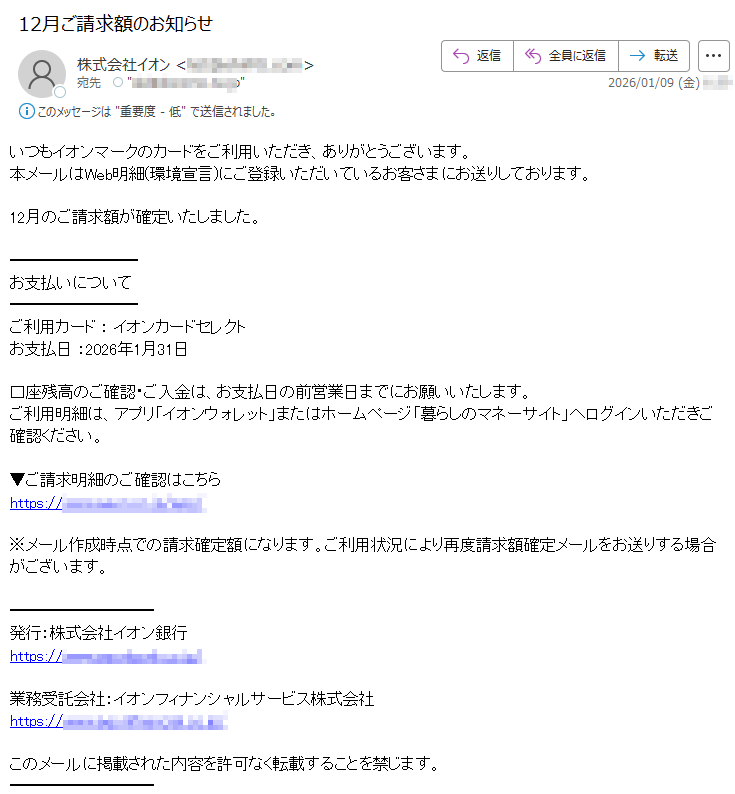Viewport: 735px width, 794px height.
Task: Click the recipient presence circle beside 宛先
Action: coord(118,82)
